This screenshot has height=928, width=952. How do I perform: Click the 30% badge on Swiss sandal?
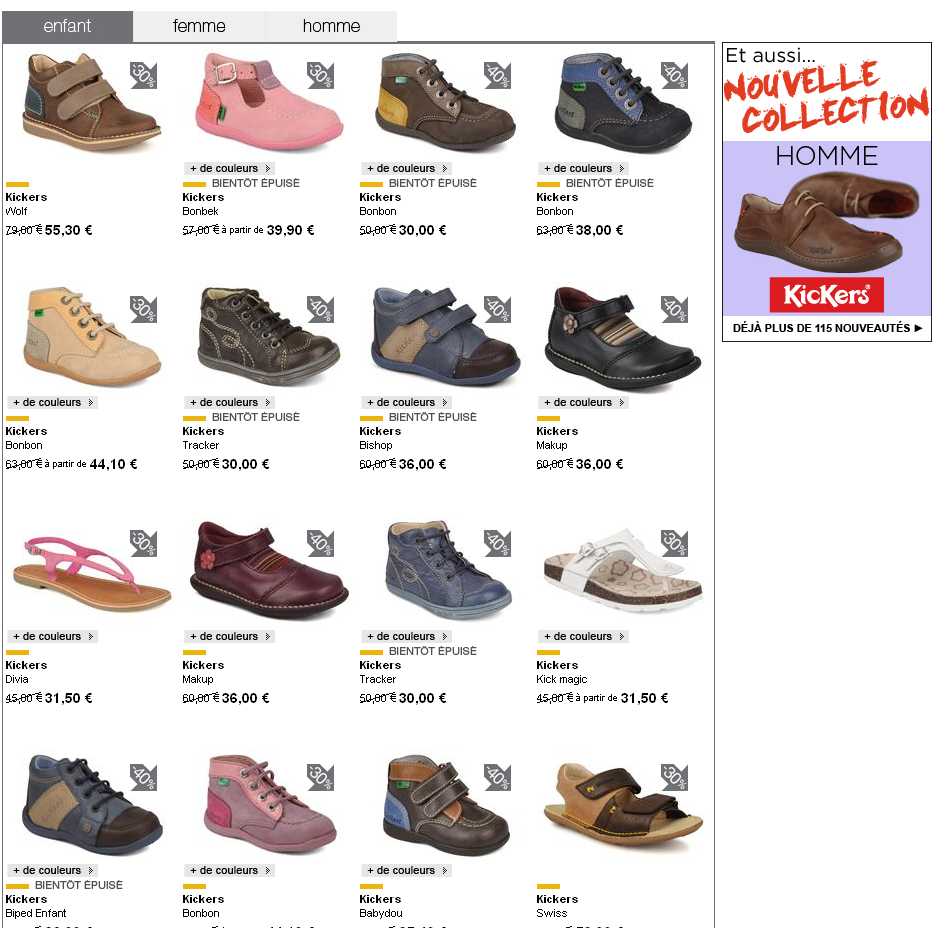click(675, 777)
